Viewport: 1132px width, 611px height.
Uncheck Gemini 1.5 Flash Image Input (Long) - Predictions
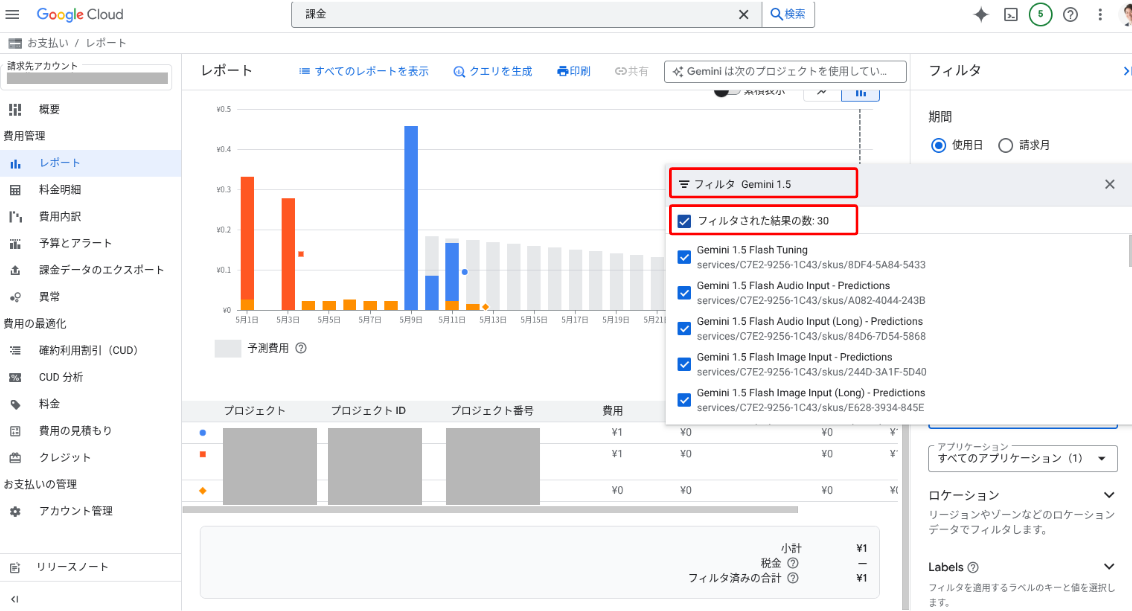point(684,400)
